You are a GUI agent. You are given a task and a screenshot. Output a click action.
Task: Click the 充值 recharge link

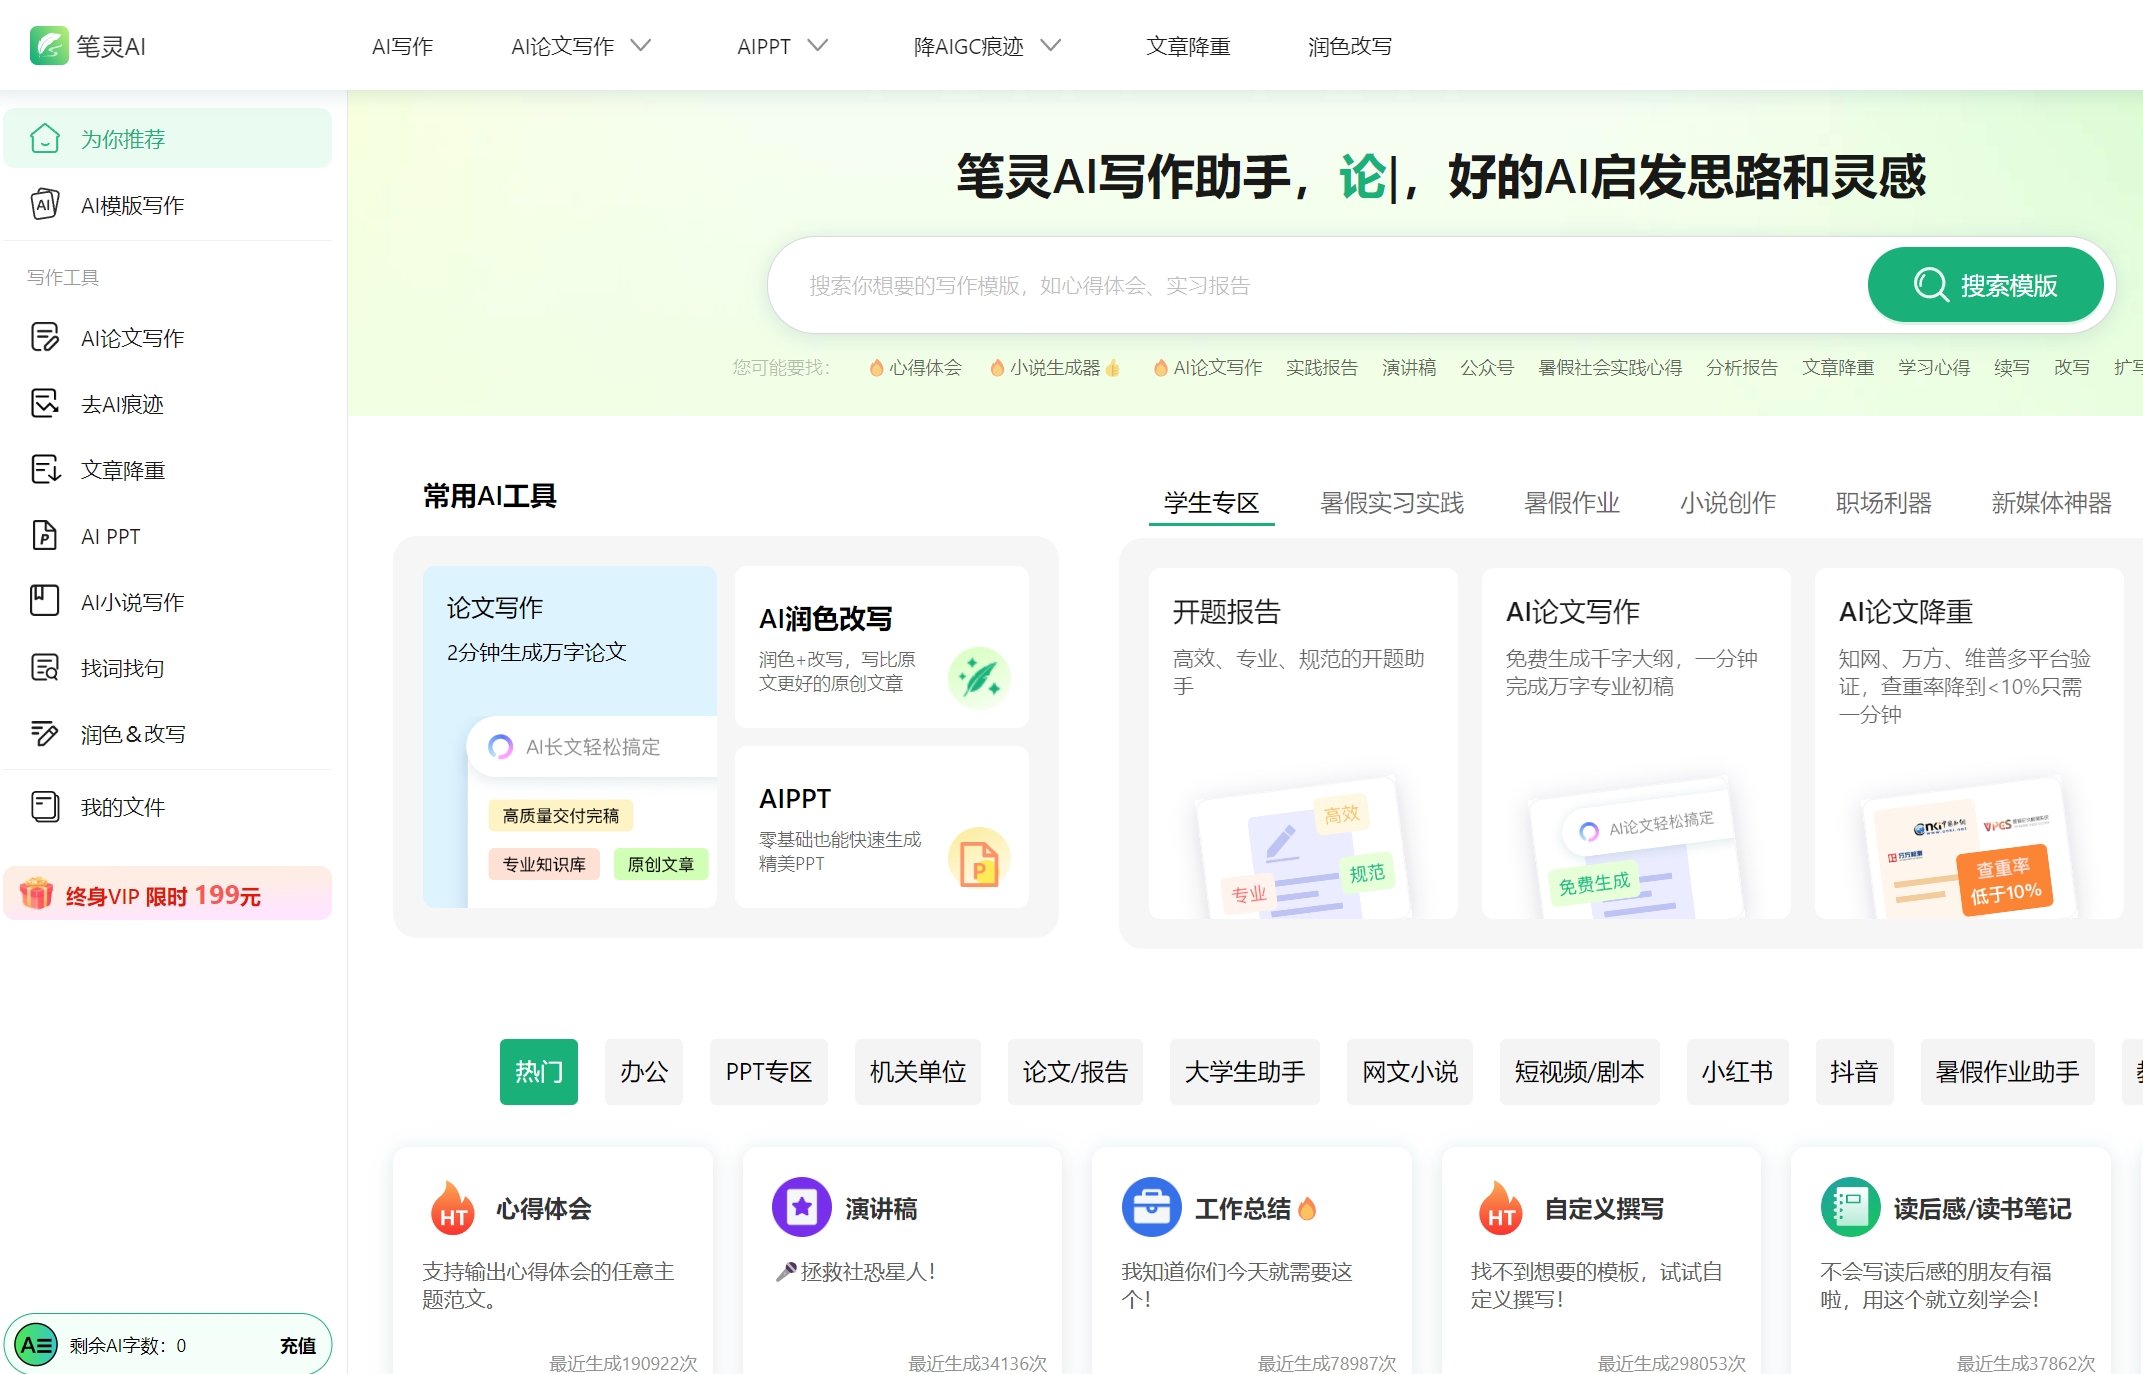pos(297,1346)
